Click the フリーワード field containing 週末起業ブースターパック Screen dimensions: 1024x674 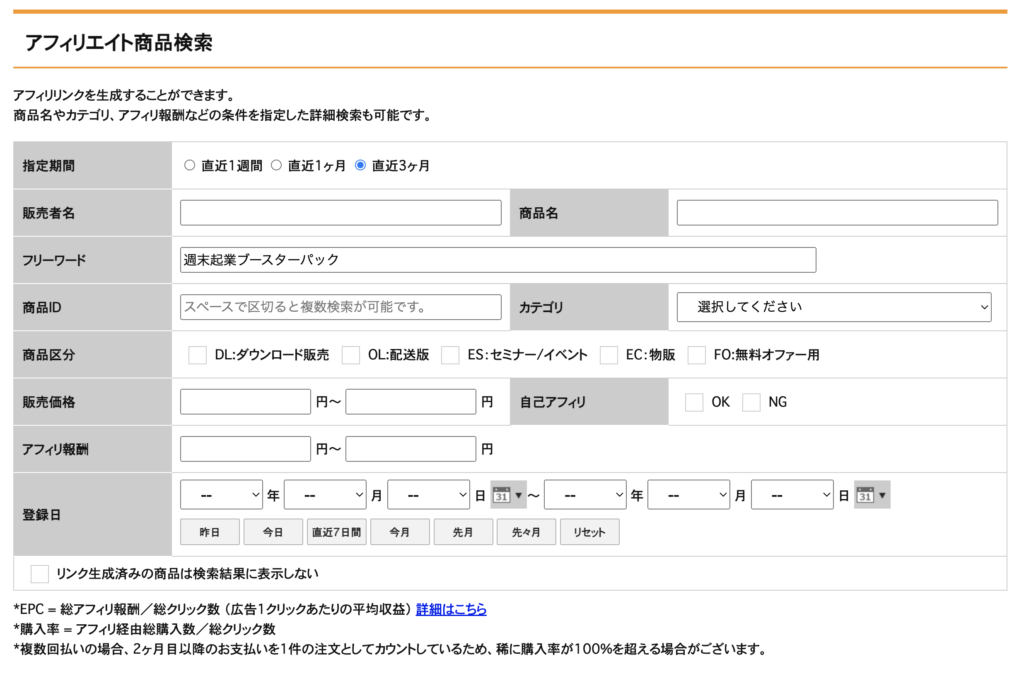pos(498,260)
